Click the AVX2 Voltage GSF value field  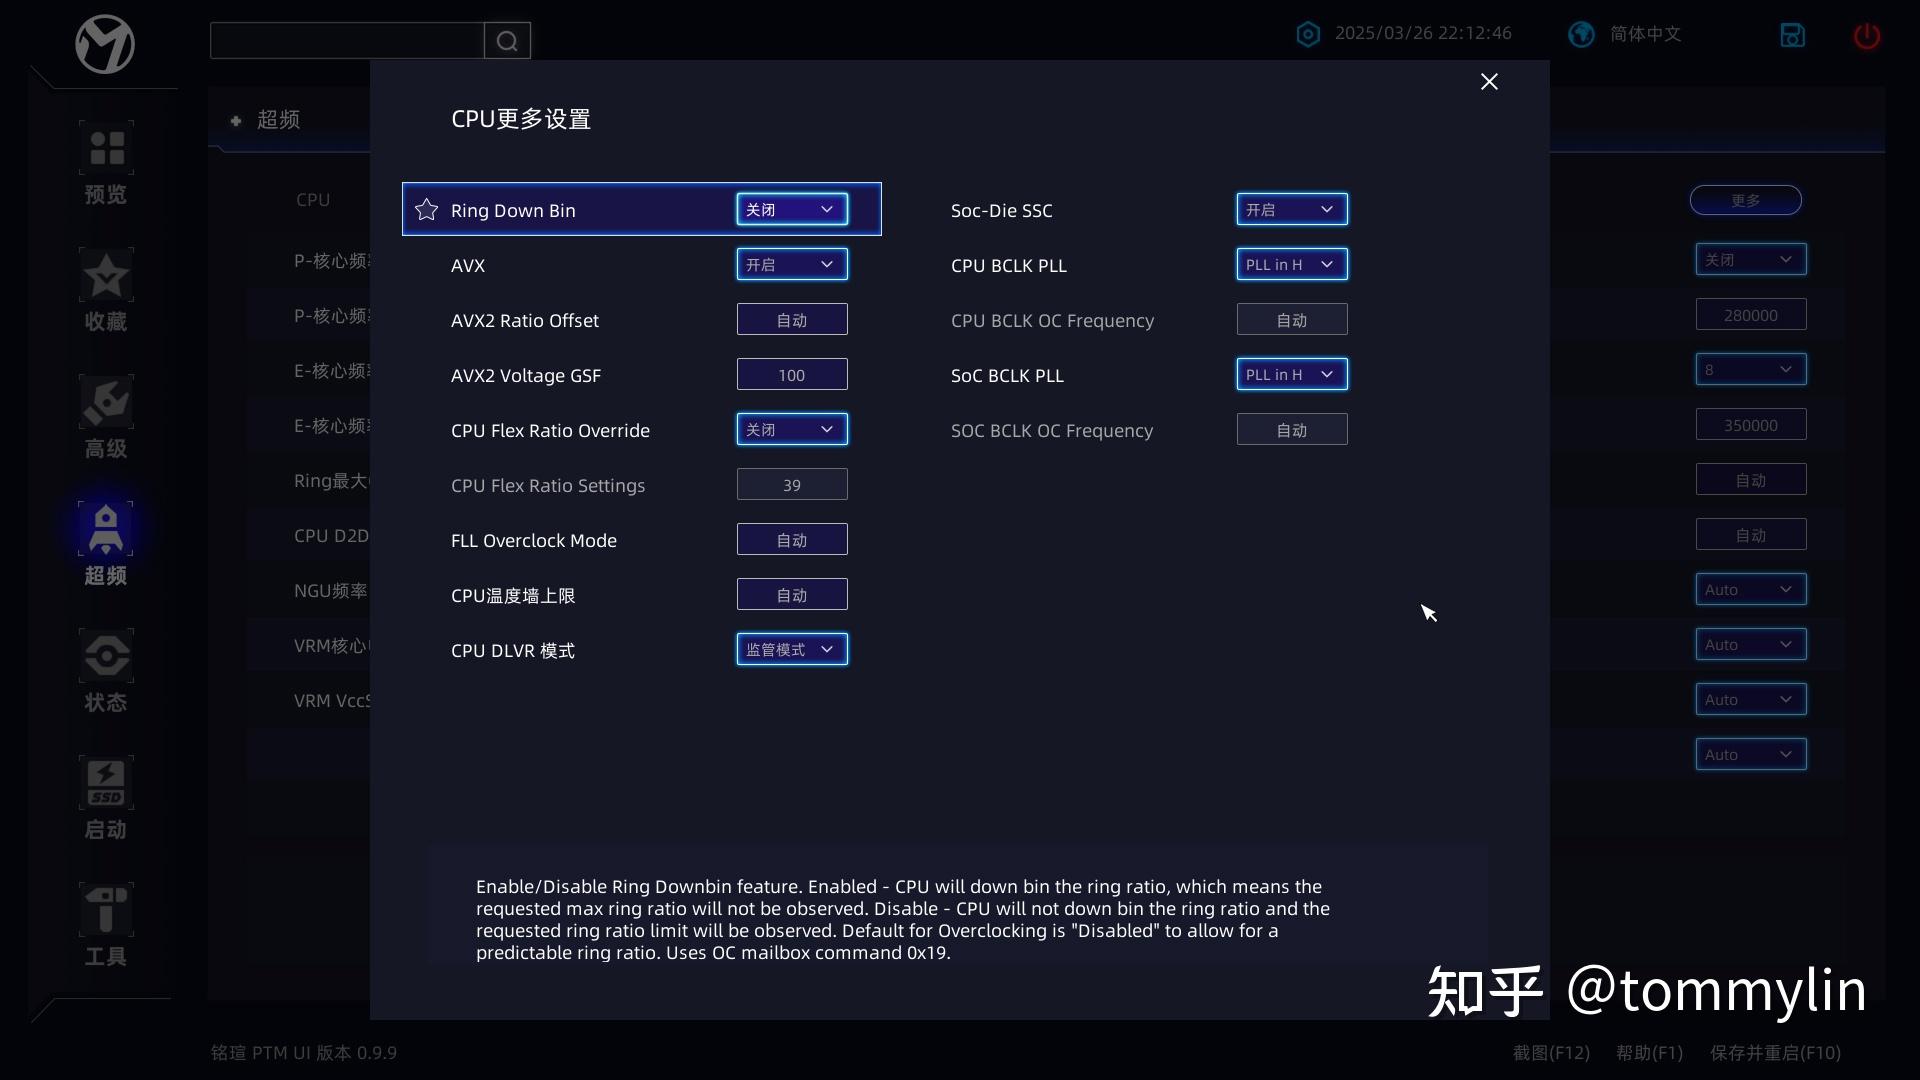point(791,375)
